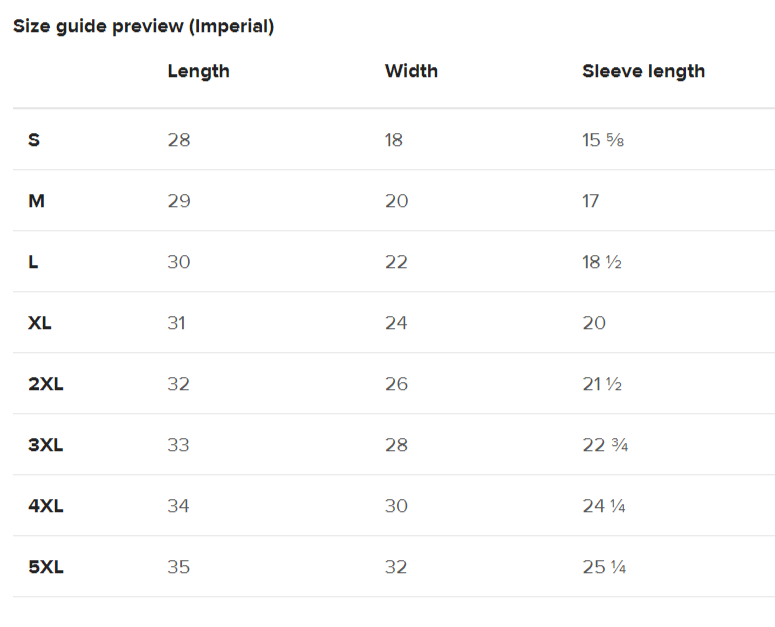Click the 15 ⅝ sleeve length value
Viewport: 775px width, 627px height.
pyautogui.click(x=603, y=140)
